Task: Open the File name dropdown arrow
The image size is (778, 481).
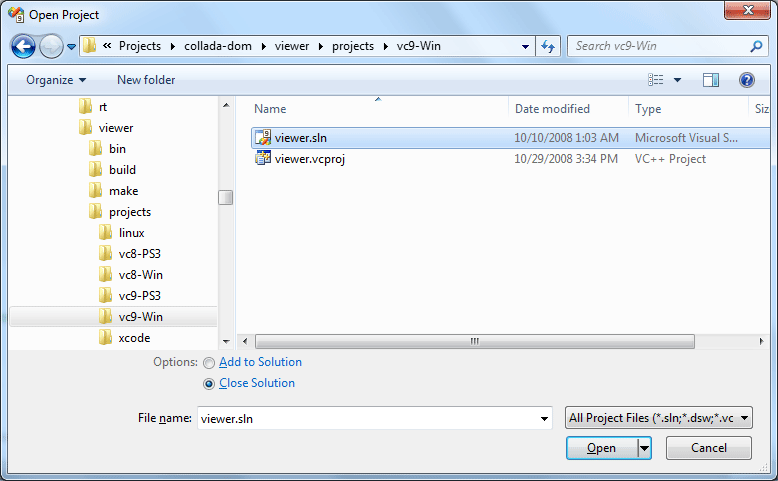Action: click(544, 418)
